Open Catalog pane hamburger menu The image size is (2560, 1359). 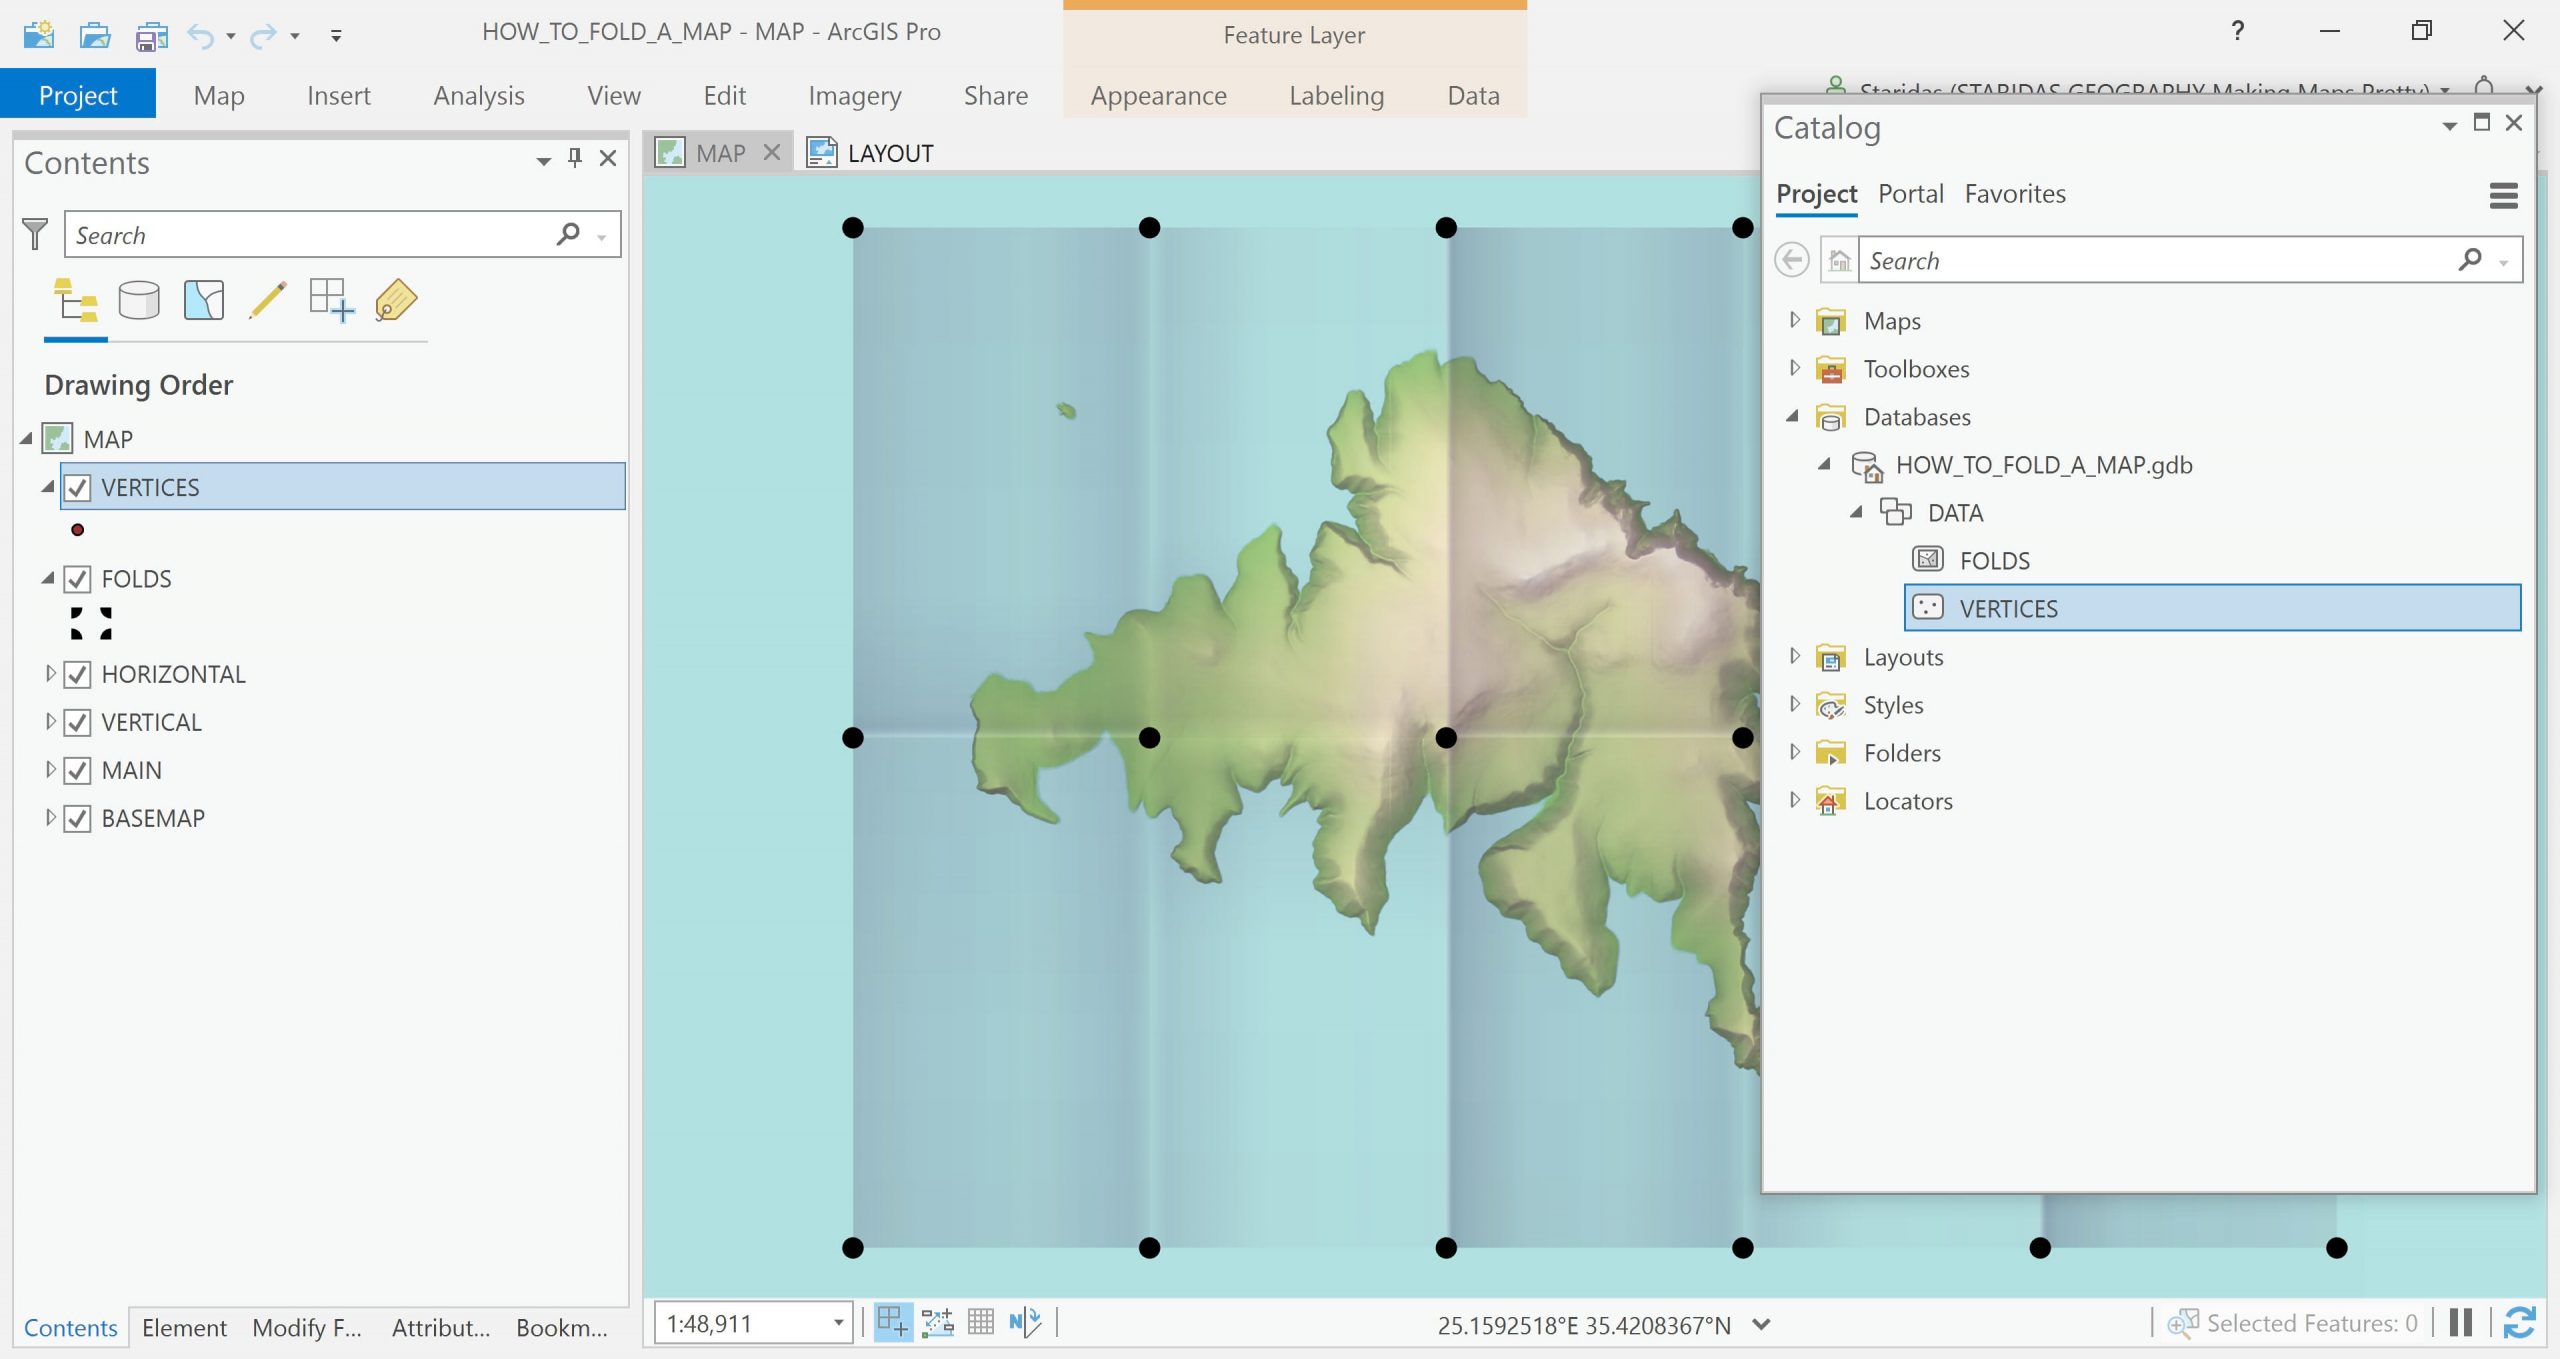(2503, 195)
